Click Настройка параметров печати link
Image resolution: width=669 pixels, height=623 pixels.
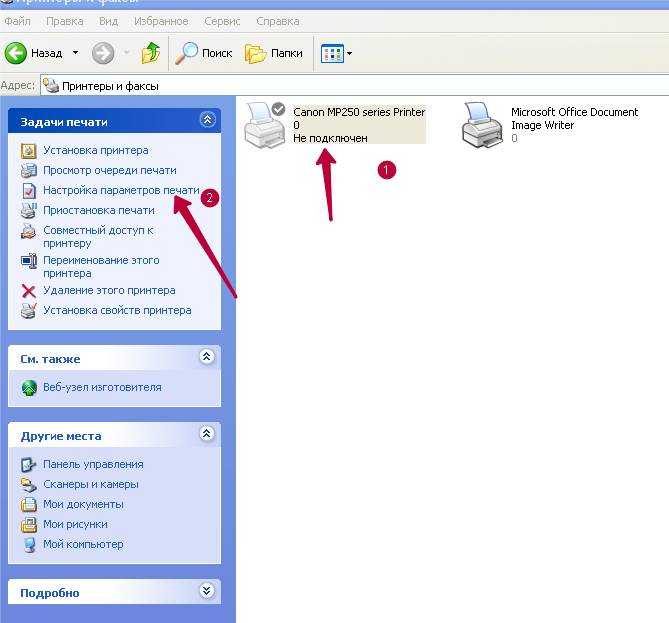(120, 190)
